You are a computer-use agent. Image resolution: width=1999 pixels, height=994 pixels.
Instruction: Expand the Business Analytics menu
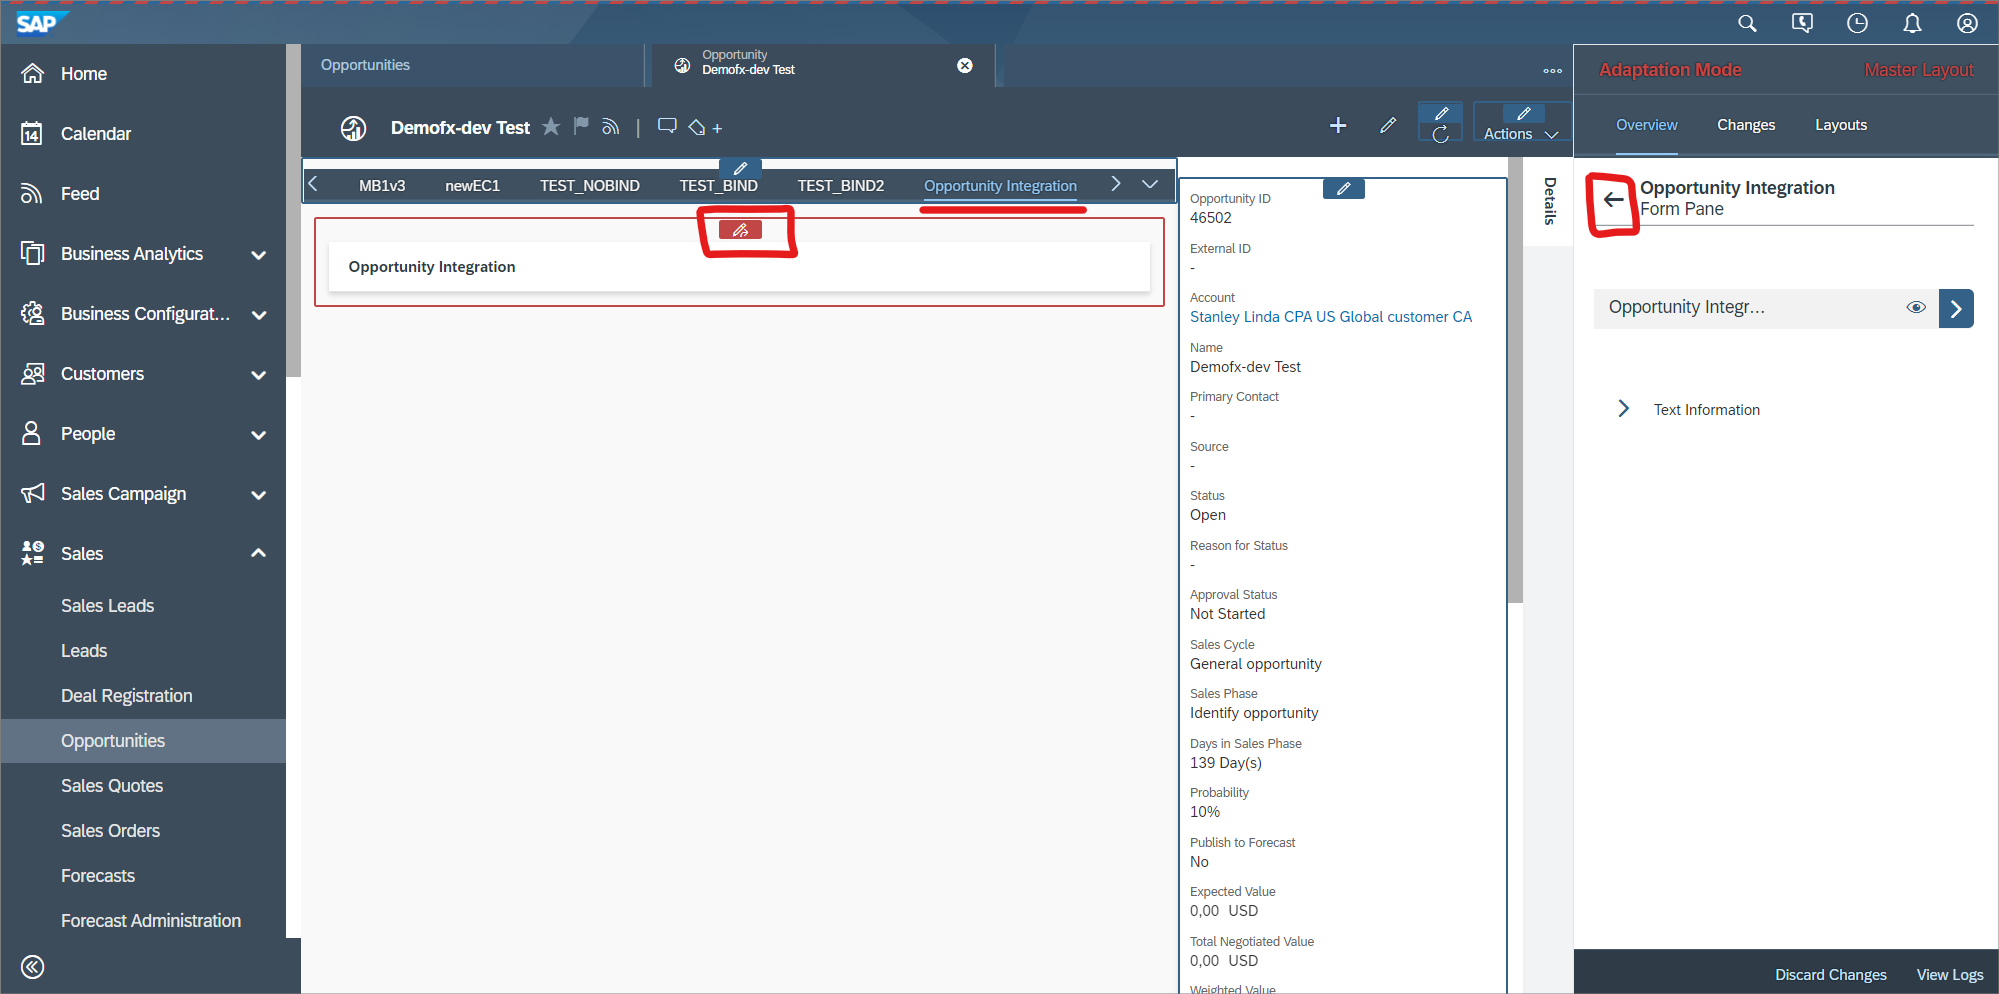tap(259, 255)
